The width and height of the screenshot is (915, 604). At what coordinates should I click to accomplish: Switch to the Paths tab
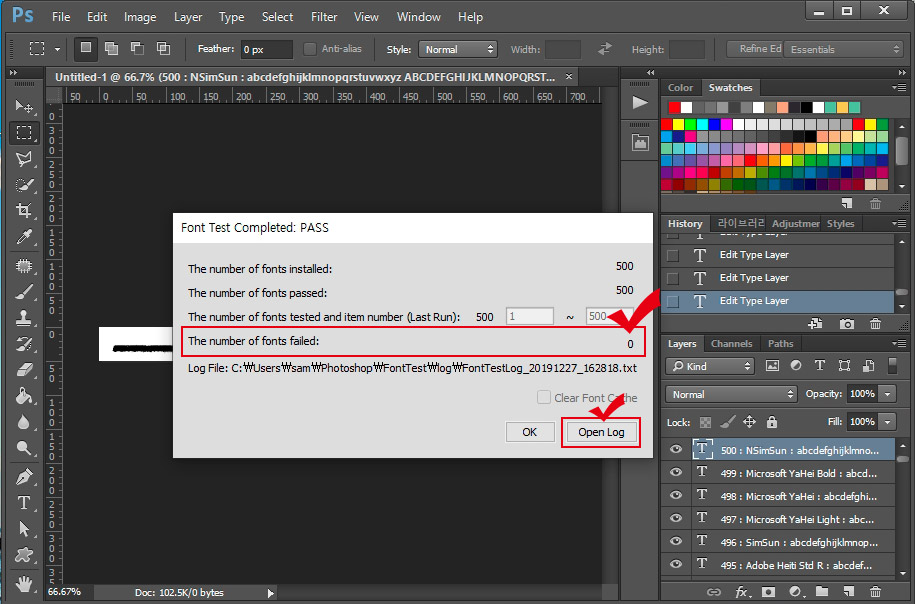(x=780, y=344)
